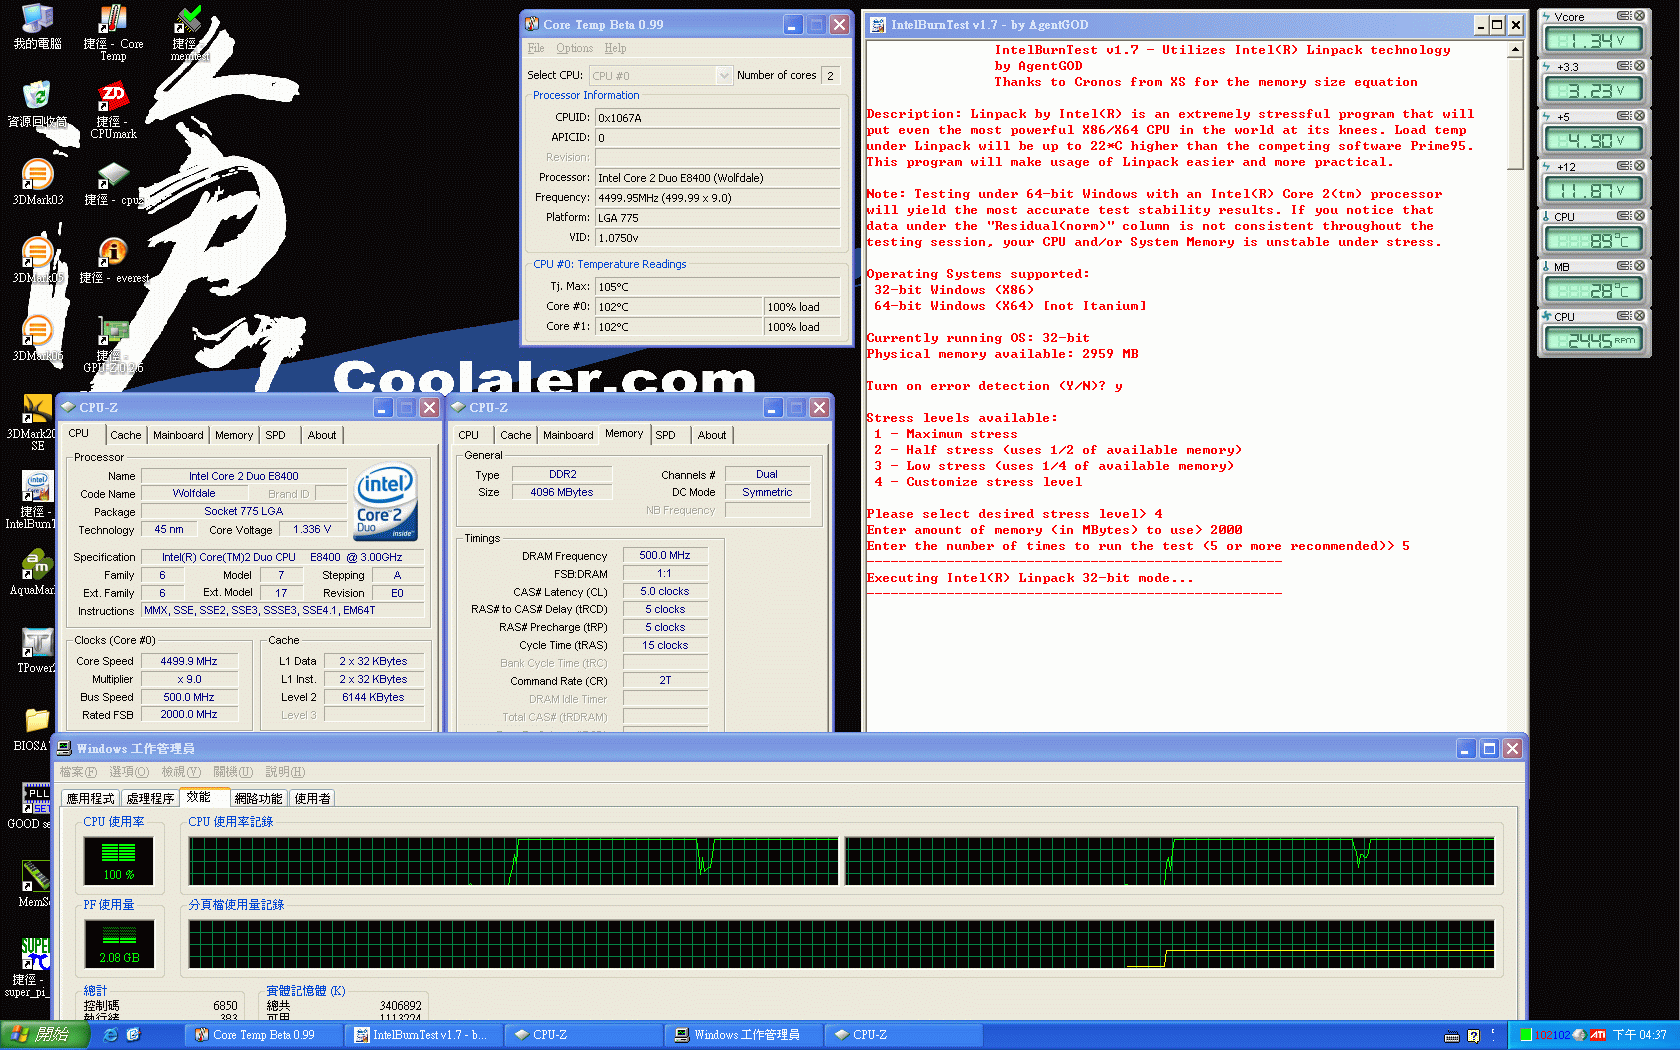Click the Intel Core 2 Duo logo
Screen dimensions: 1680x1050
coord(385,502)
